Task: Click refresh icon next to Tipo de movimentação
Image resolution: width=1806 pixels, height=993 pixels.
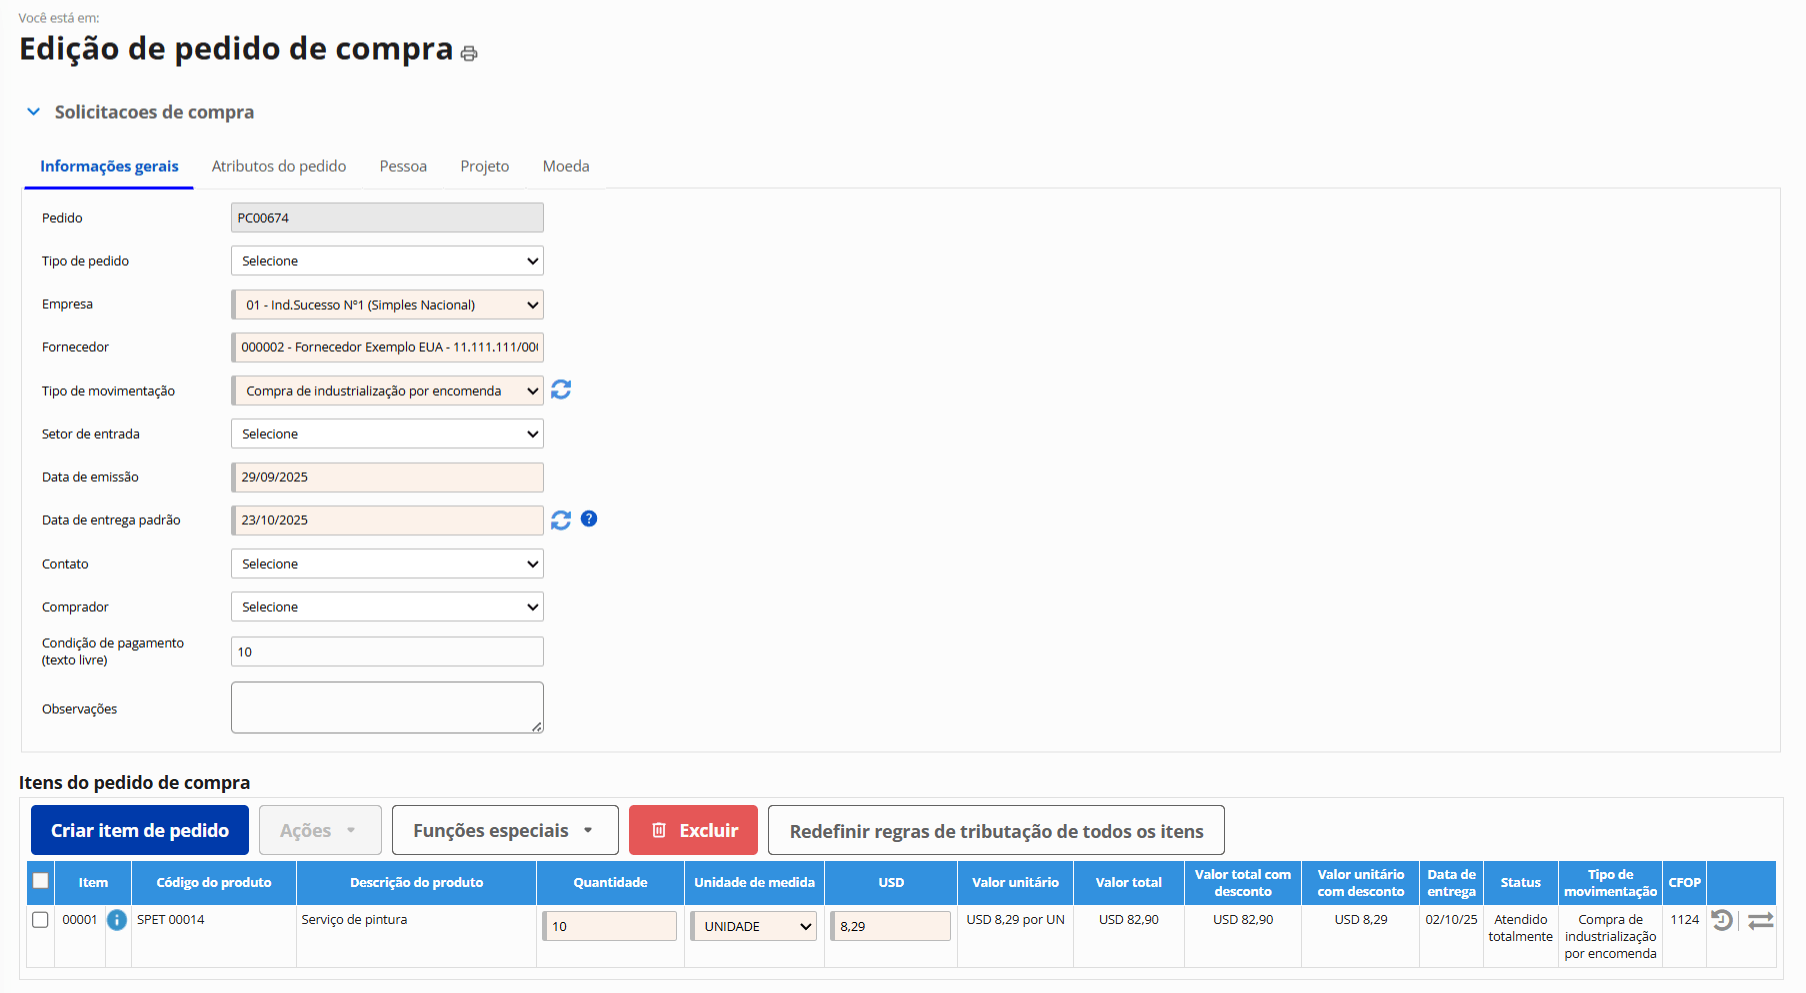Action: 561,390
